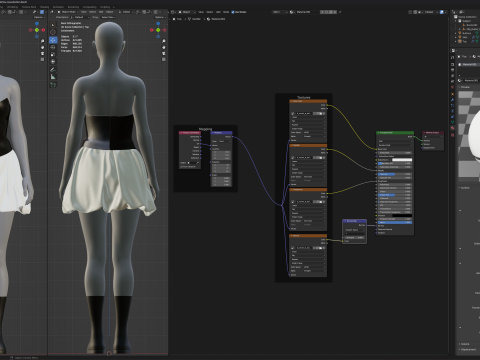The image size is (480, 360).
Task: Open the orange Object properties tab
Action: point(452,94)
